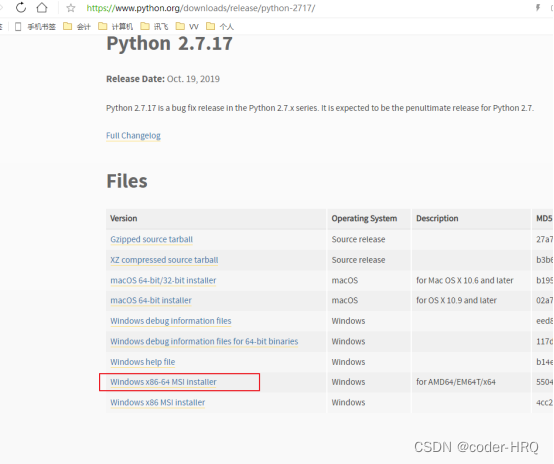Bookmark this page with the star icon
The width and height of the screenshot is (554, 464).
(x=71, y=8)
